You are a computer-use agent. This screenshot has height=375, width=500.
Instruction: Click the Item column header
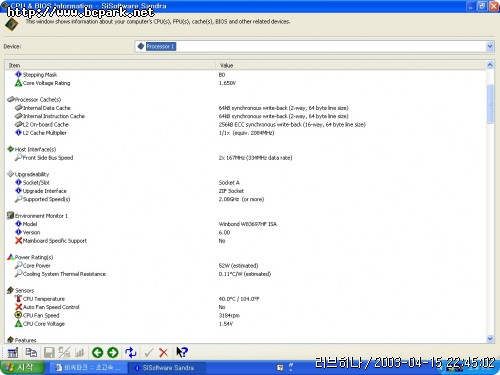click(x=110, y=65)
